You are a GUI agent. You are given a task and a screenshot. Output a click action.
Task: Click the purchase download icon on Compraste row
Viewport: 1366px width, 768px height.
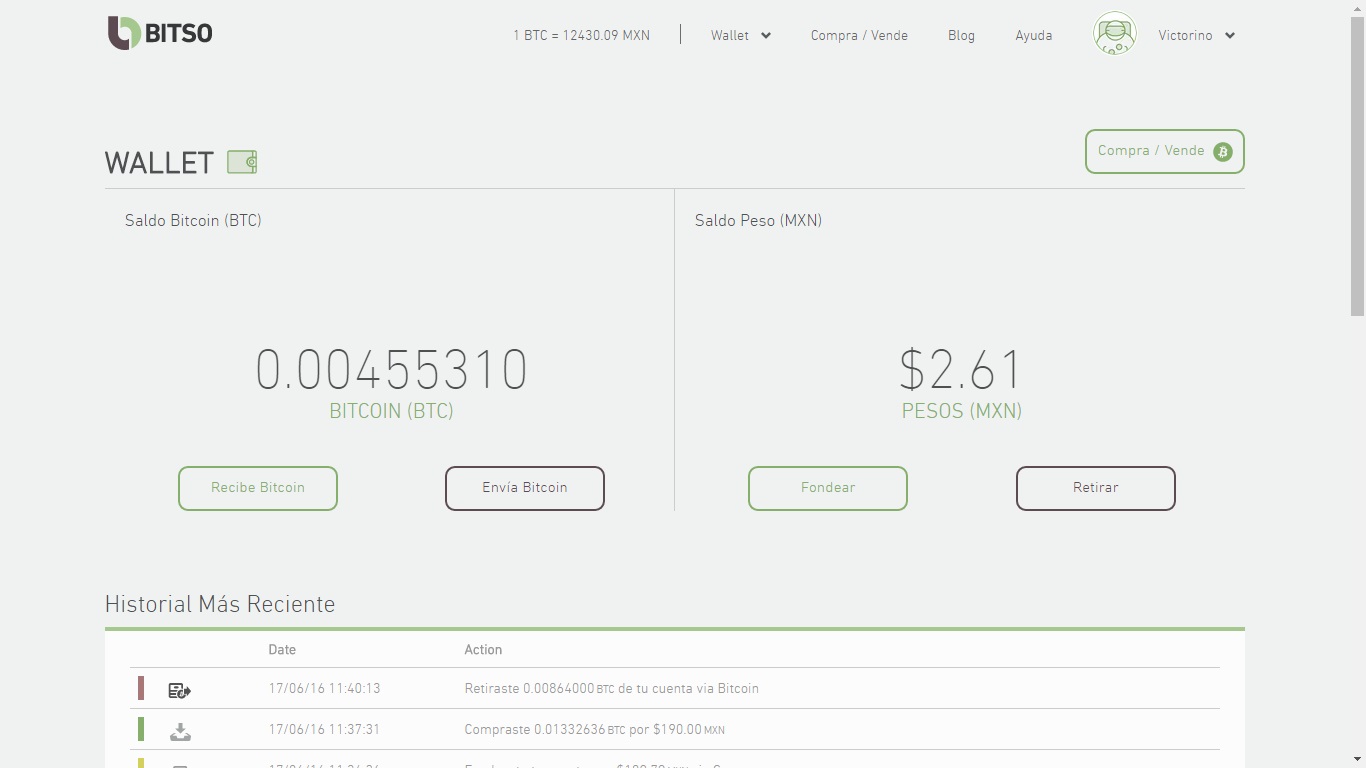coord(179,730)
